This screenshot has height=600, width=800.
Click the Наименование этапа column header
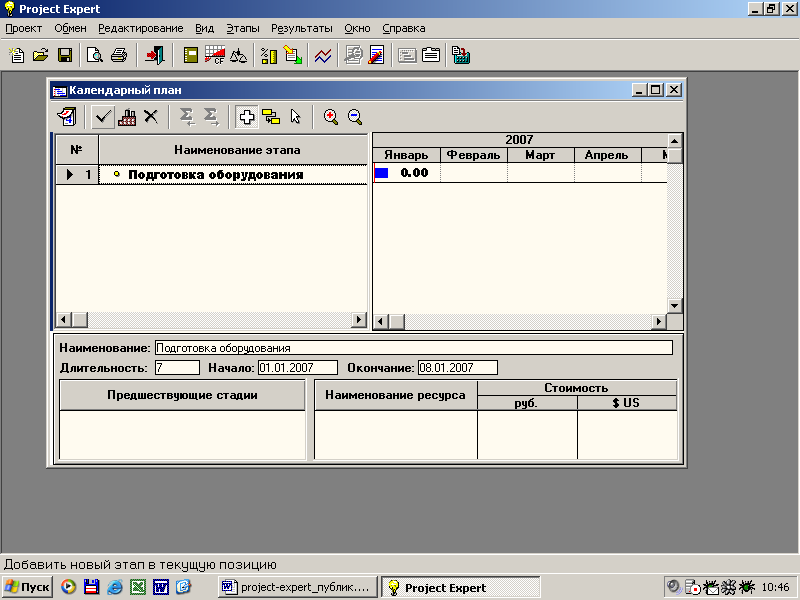(233, 150)
